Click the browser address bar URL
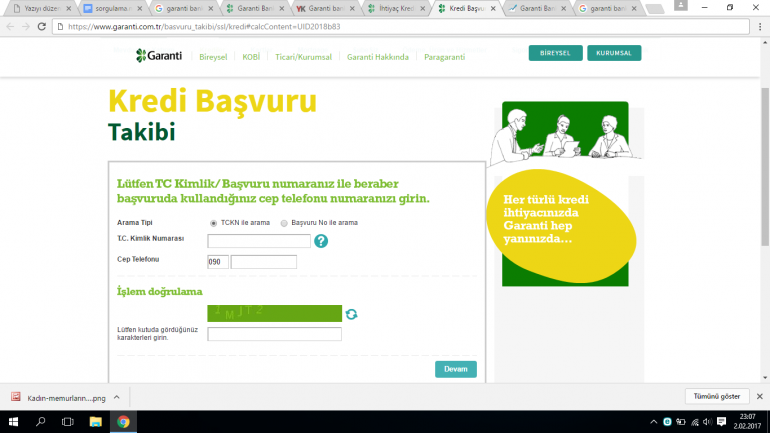 204,27
